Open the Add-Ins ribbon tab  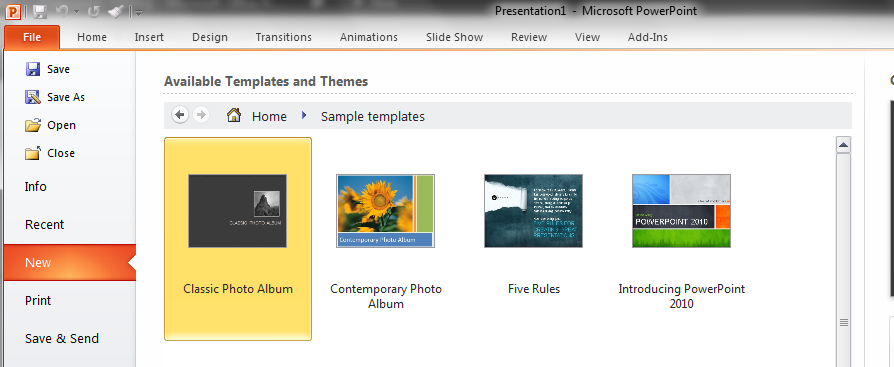coord(648,37)
